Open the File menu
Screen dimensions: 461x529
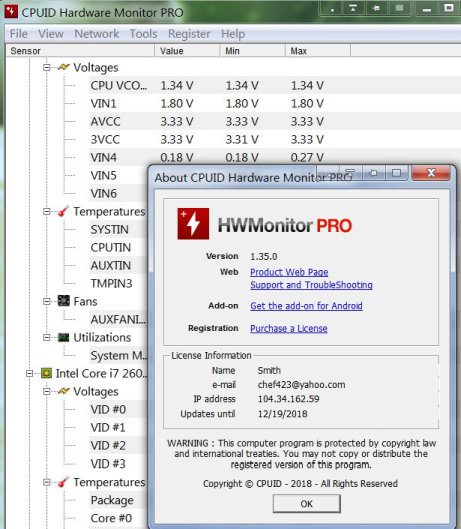19,34
